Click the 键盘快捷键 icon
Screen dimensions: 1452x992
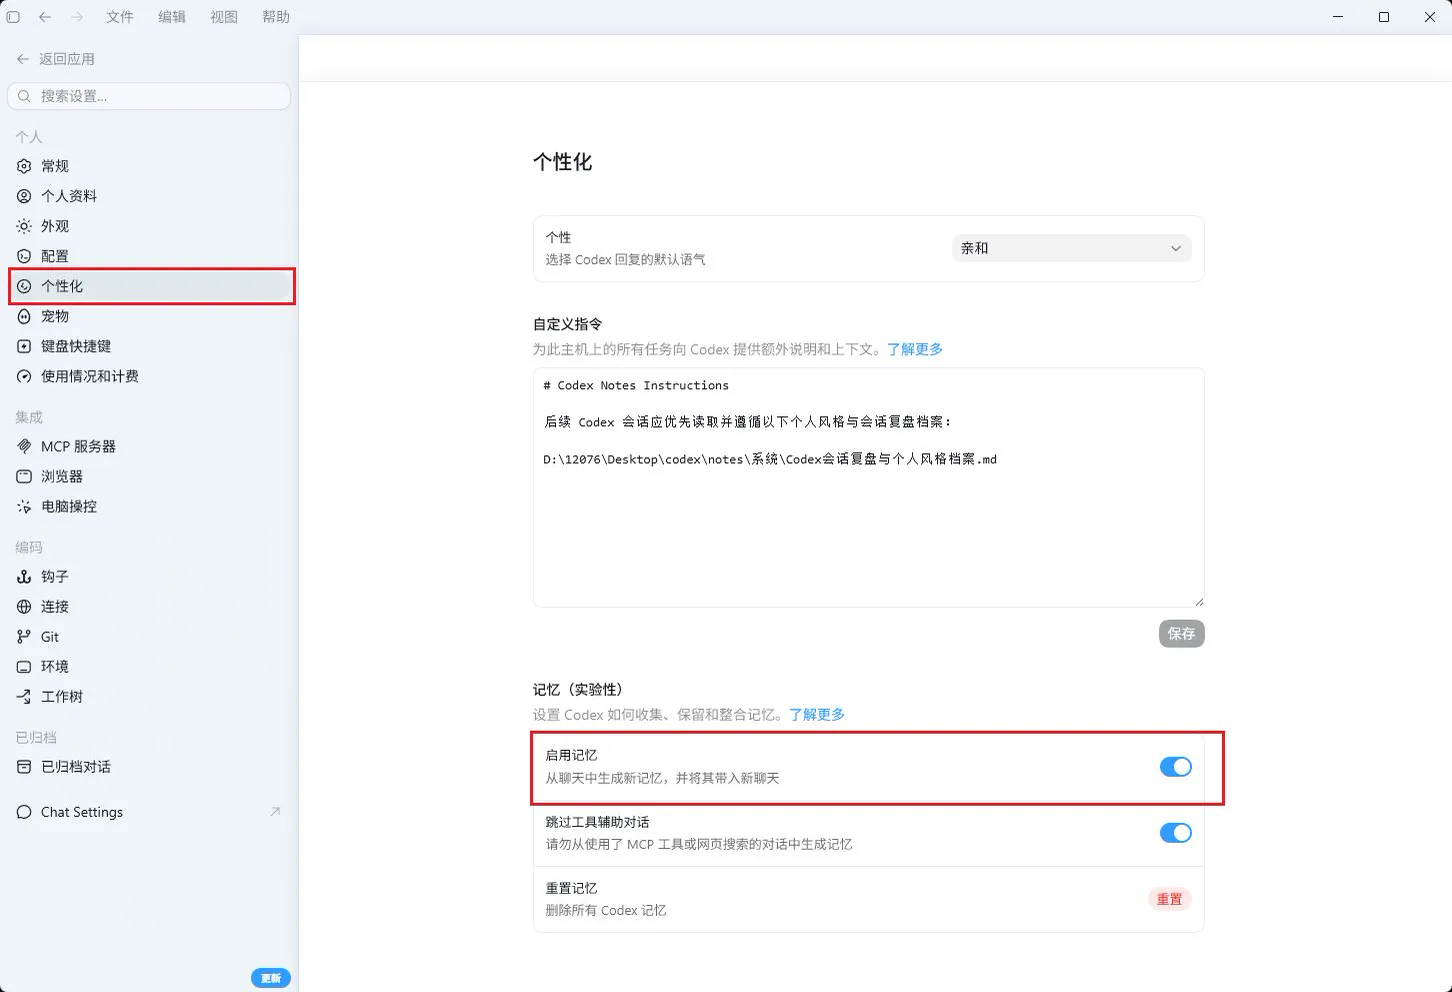click(24, 346)
